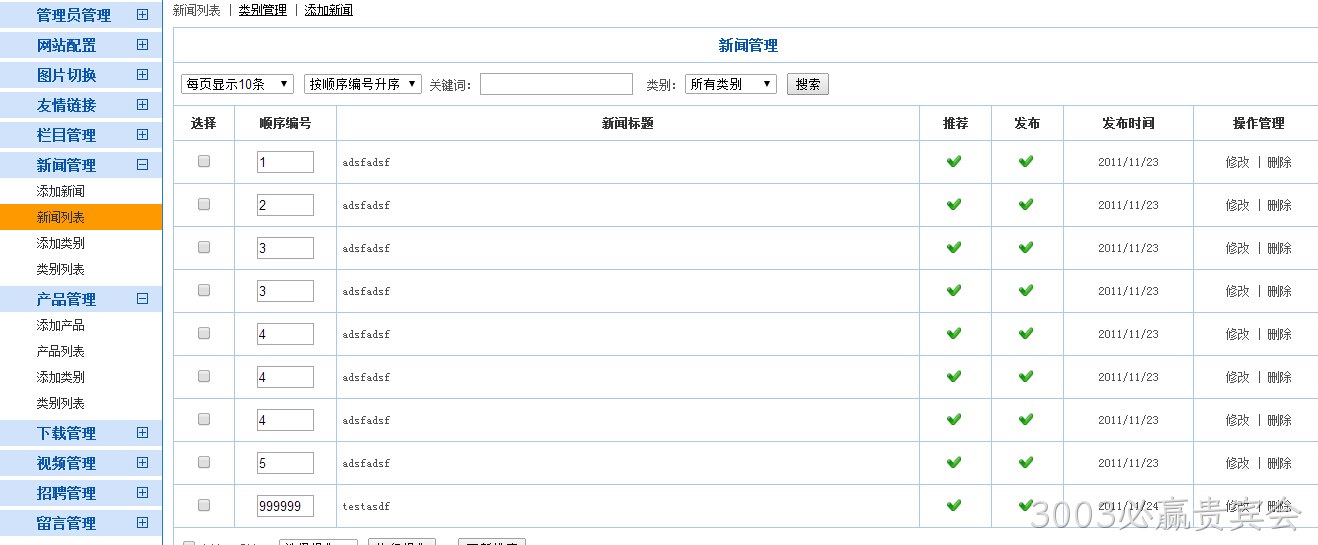Screen dimensions: 1318x545
Task: Open the 按顺序编号升序 sort order dropdown
Action: tap(363, 84)
